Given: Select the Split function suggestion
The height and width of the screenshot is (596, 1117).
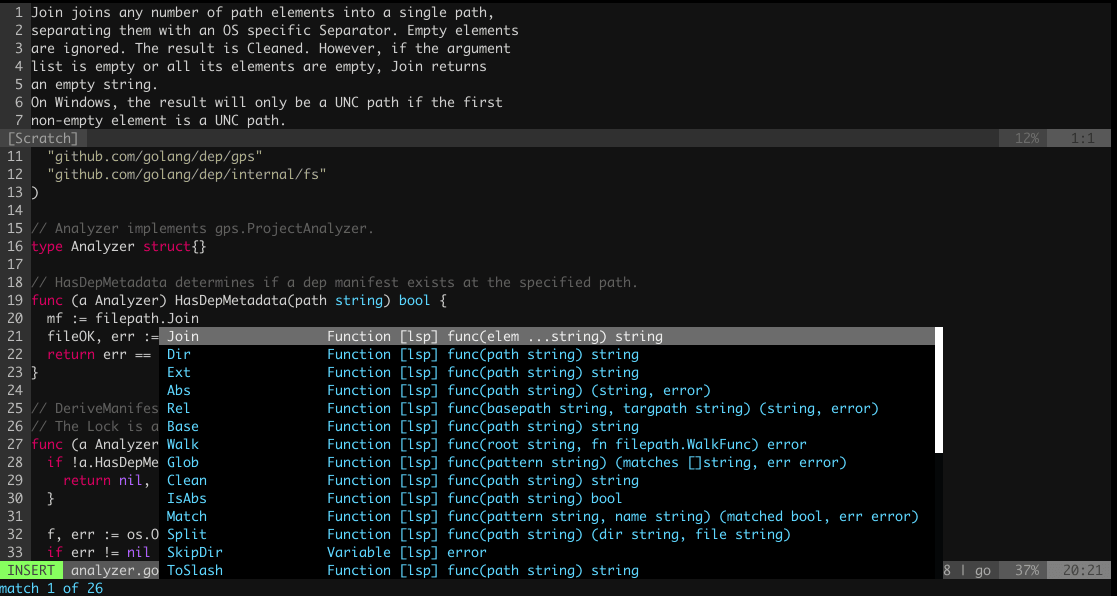Looking at the screenshot, I should coord(188,535).
